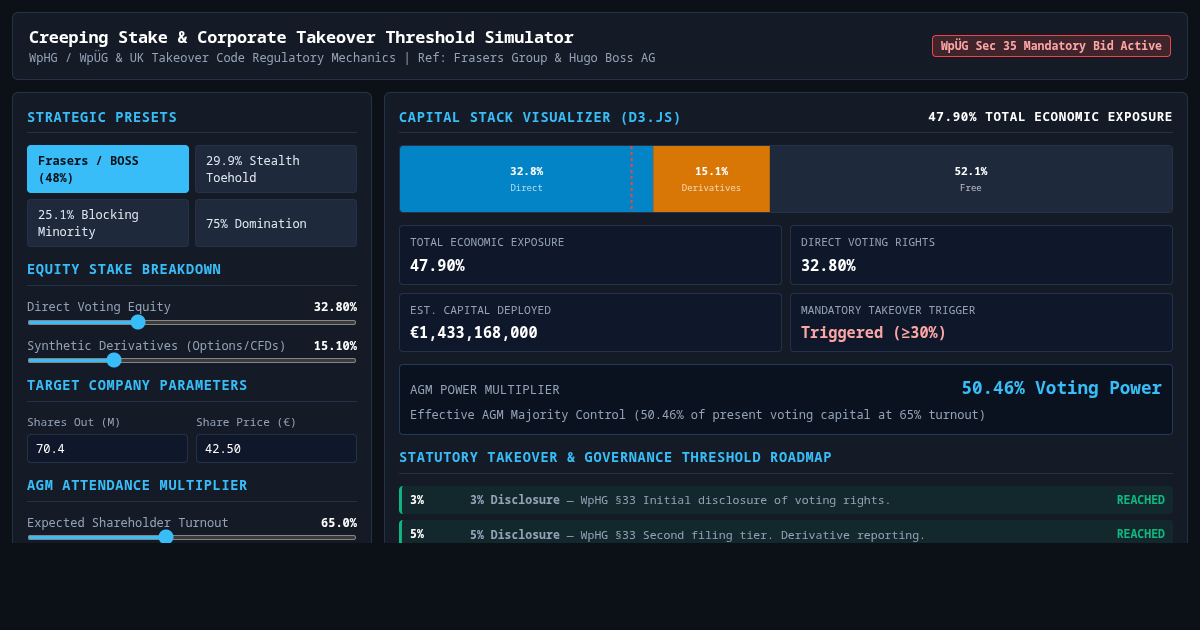Click the 5% Disclosure roadmap row
Viewport: 1200px width, 630px height.
pyautogui.click(x=786, y=534)
